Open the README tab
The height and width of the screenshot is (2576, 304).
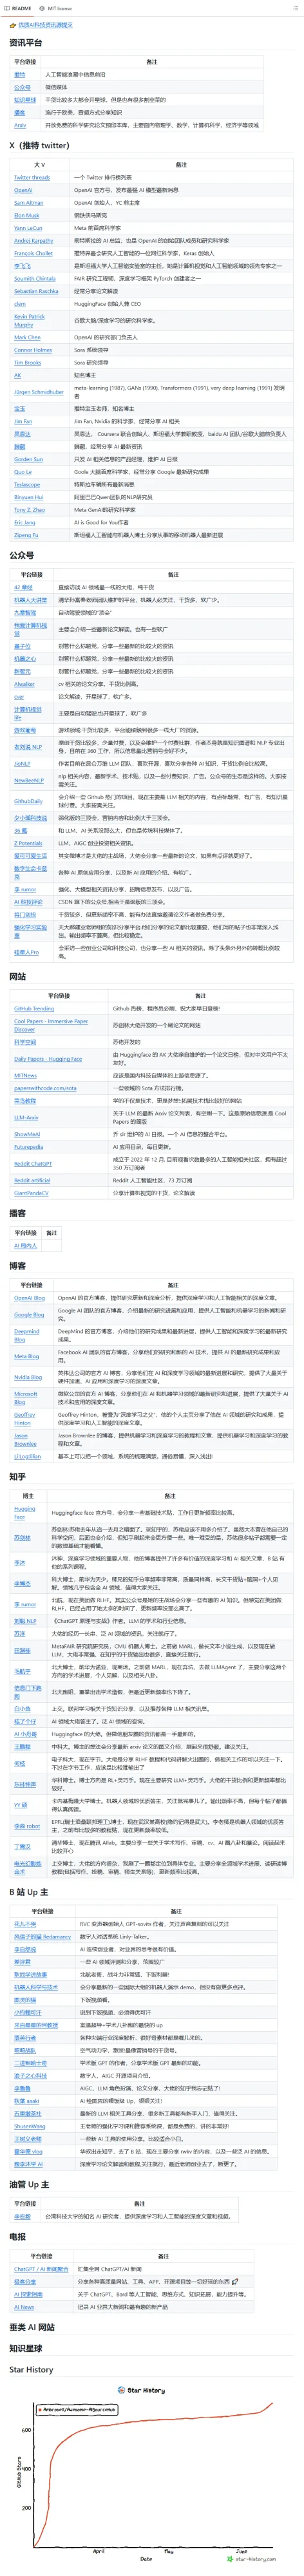[x=17, y=7]
